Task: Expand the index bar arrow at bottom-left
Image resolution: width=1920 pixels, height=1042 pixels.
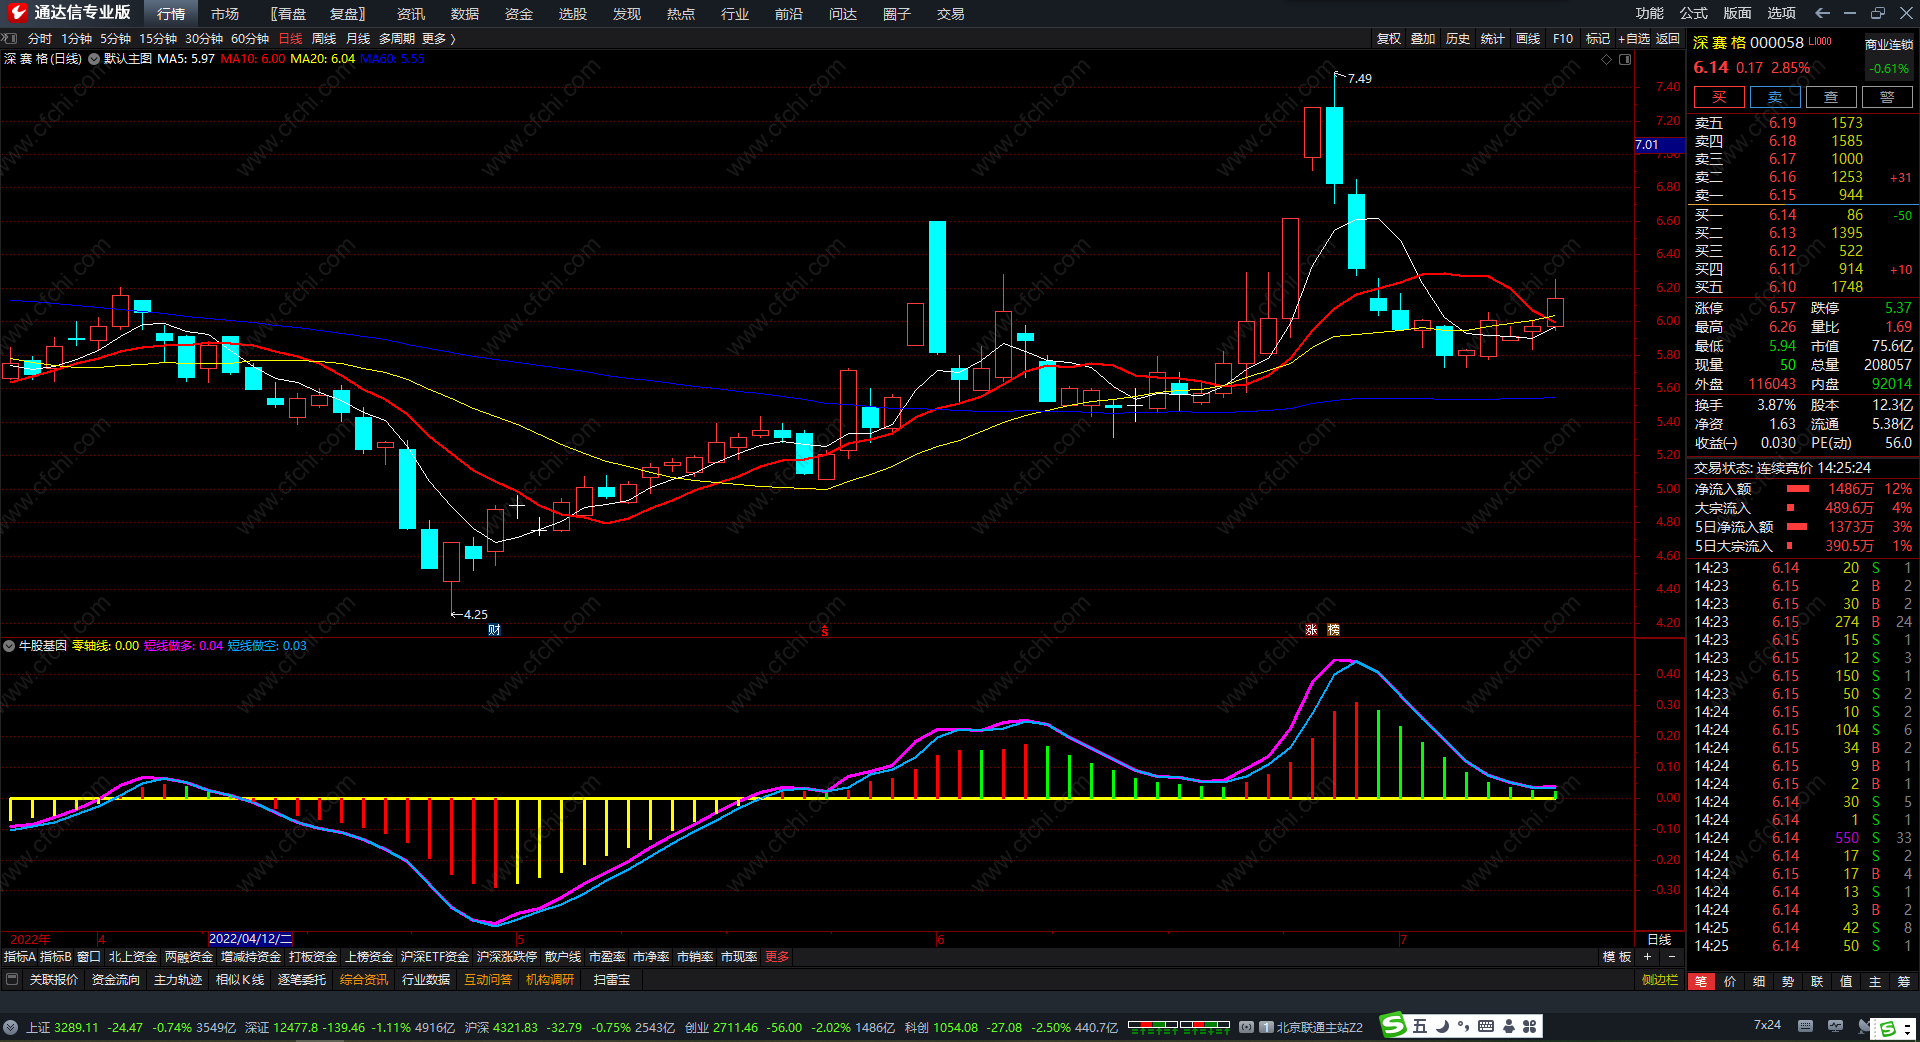Action: point(10,1027)
